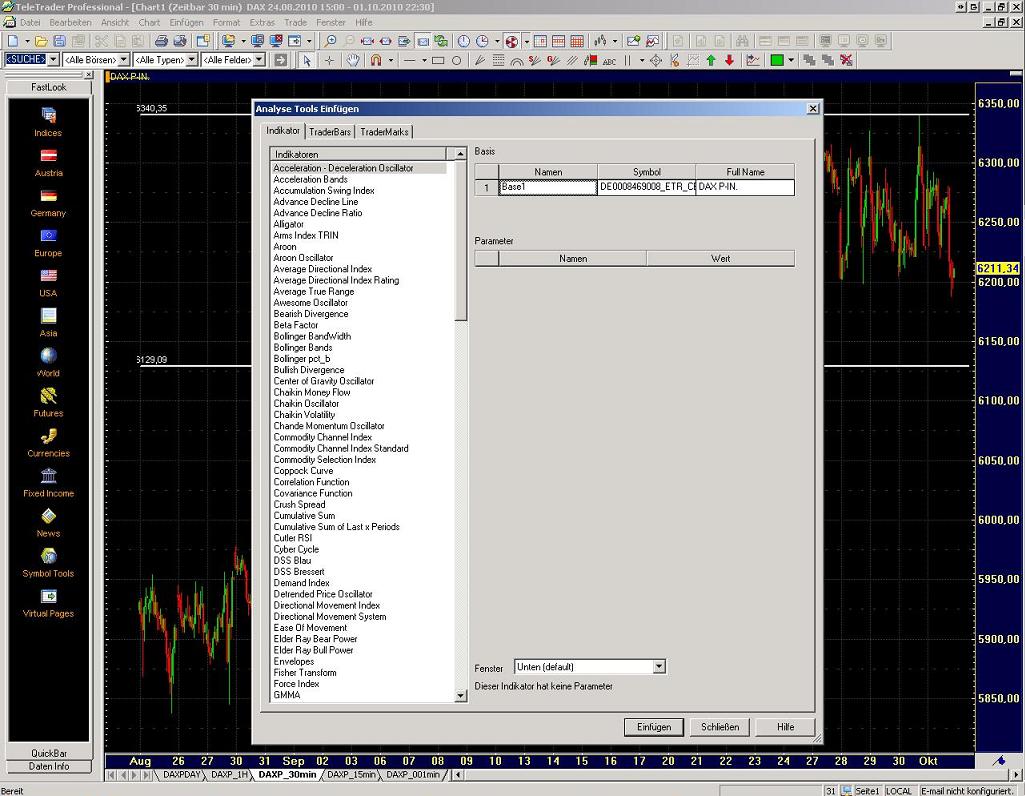This screenshot has width=1025, height=796.
Task: Open the Datei menu
Action: (29, 22)
